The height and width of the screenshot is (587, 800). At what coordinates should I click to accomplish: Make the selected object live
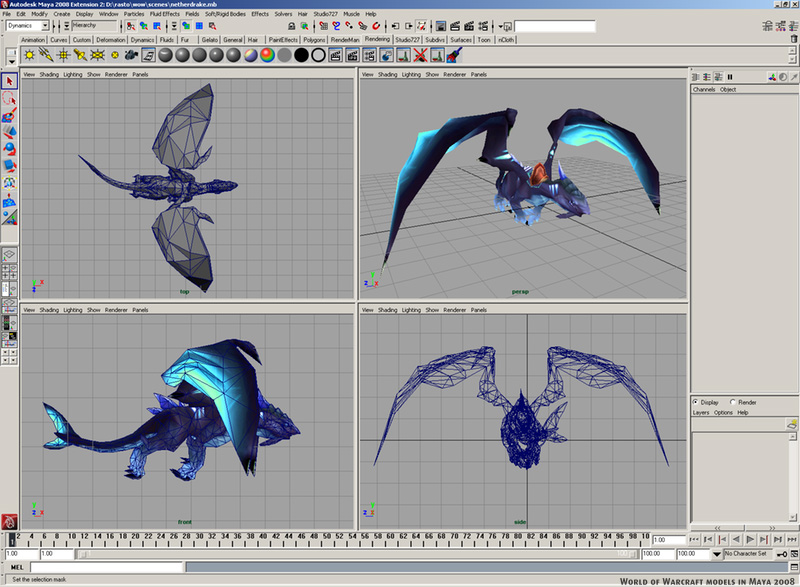coord(376,26)
